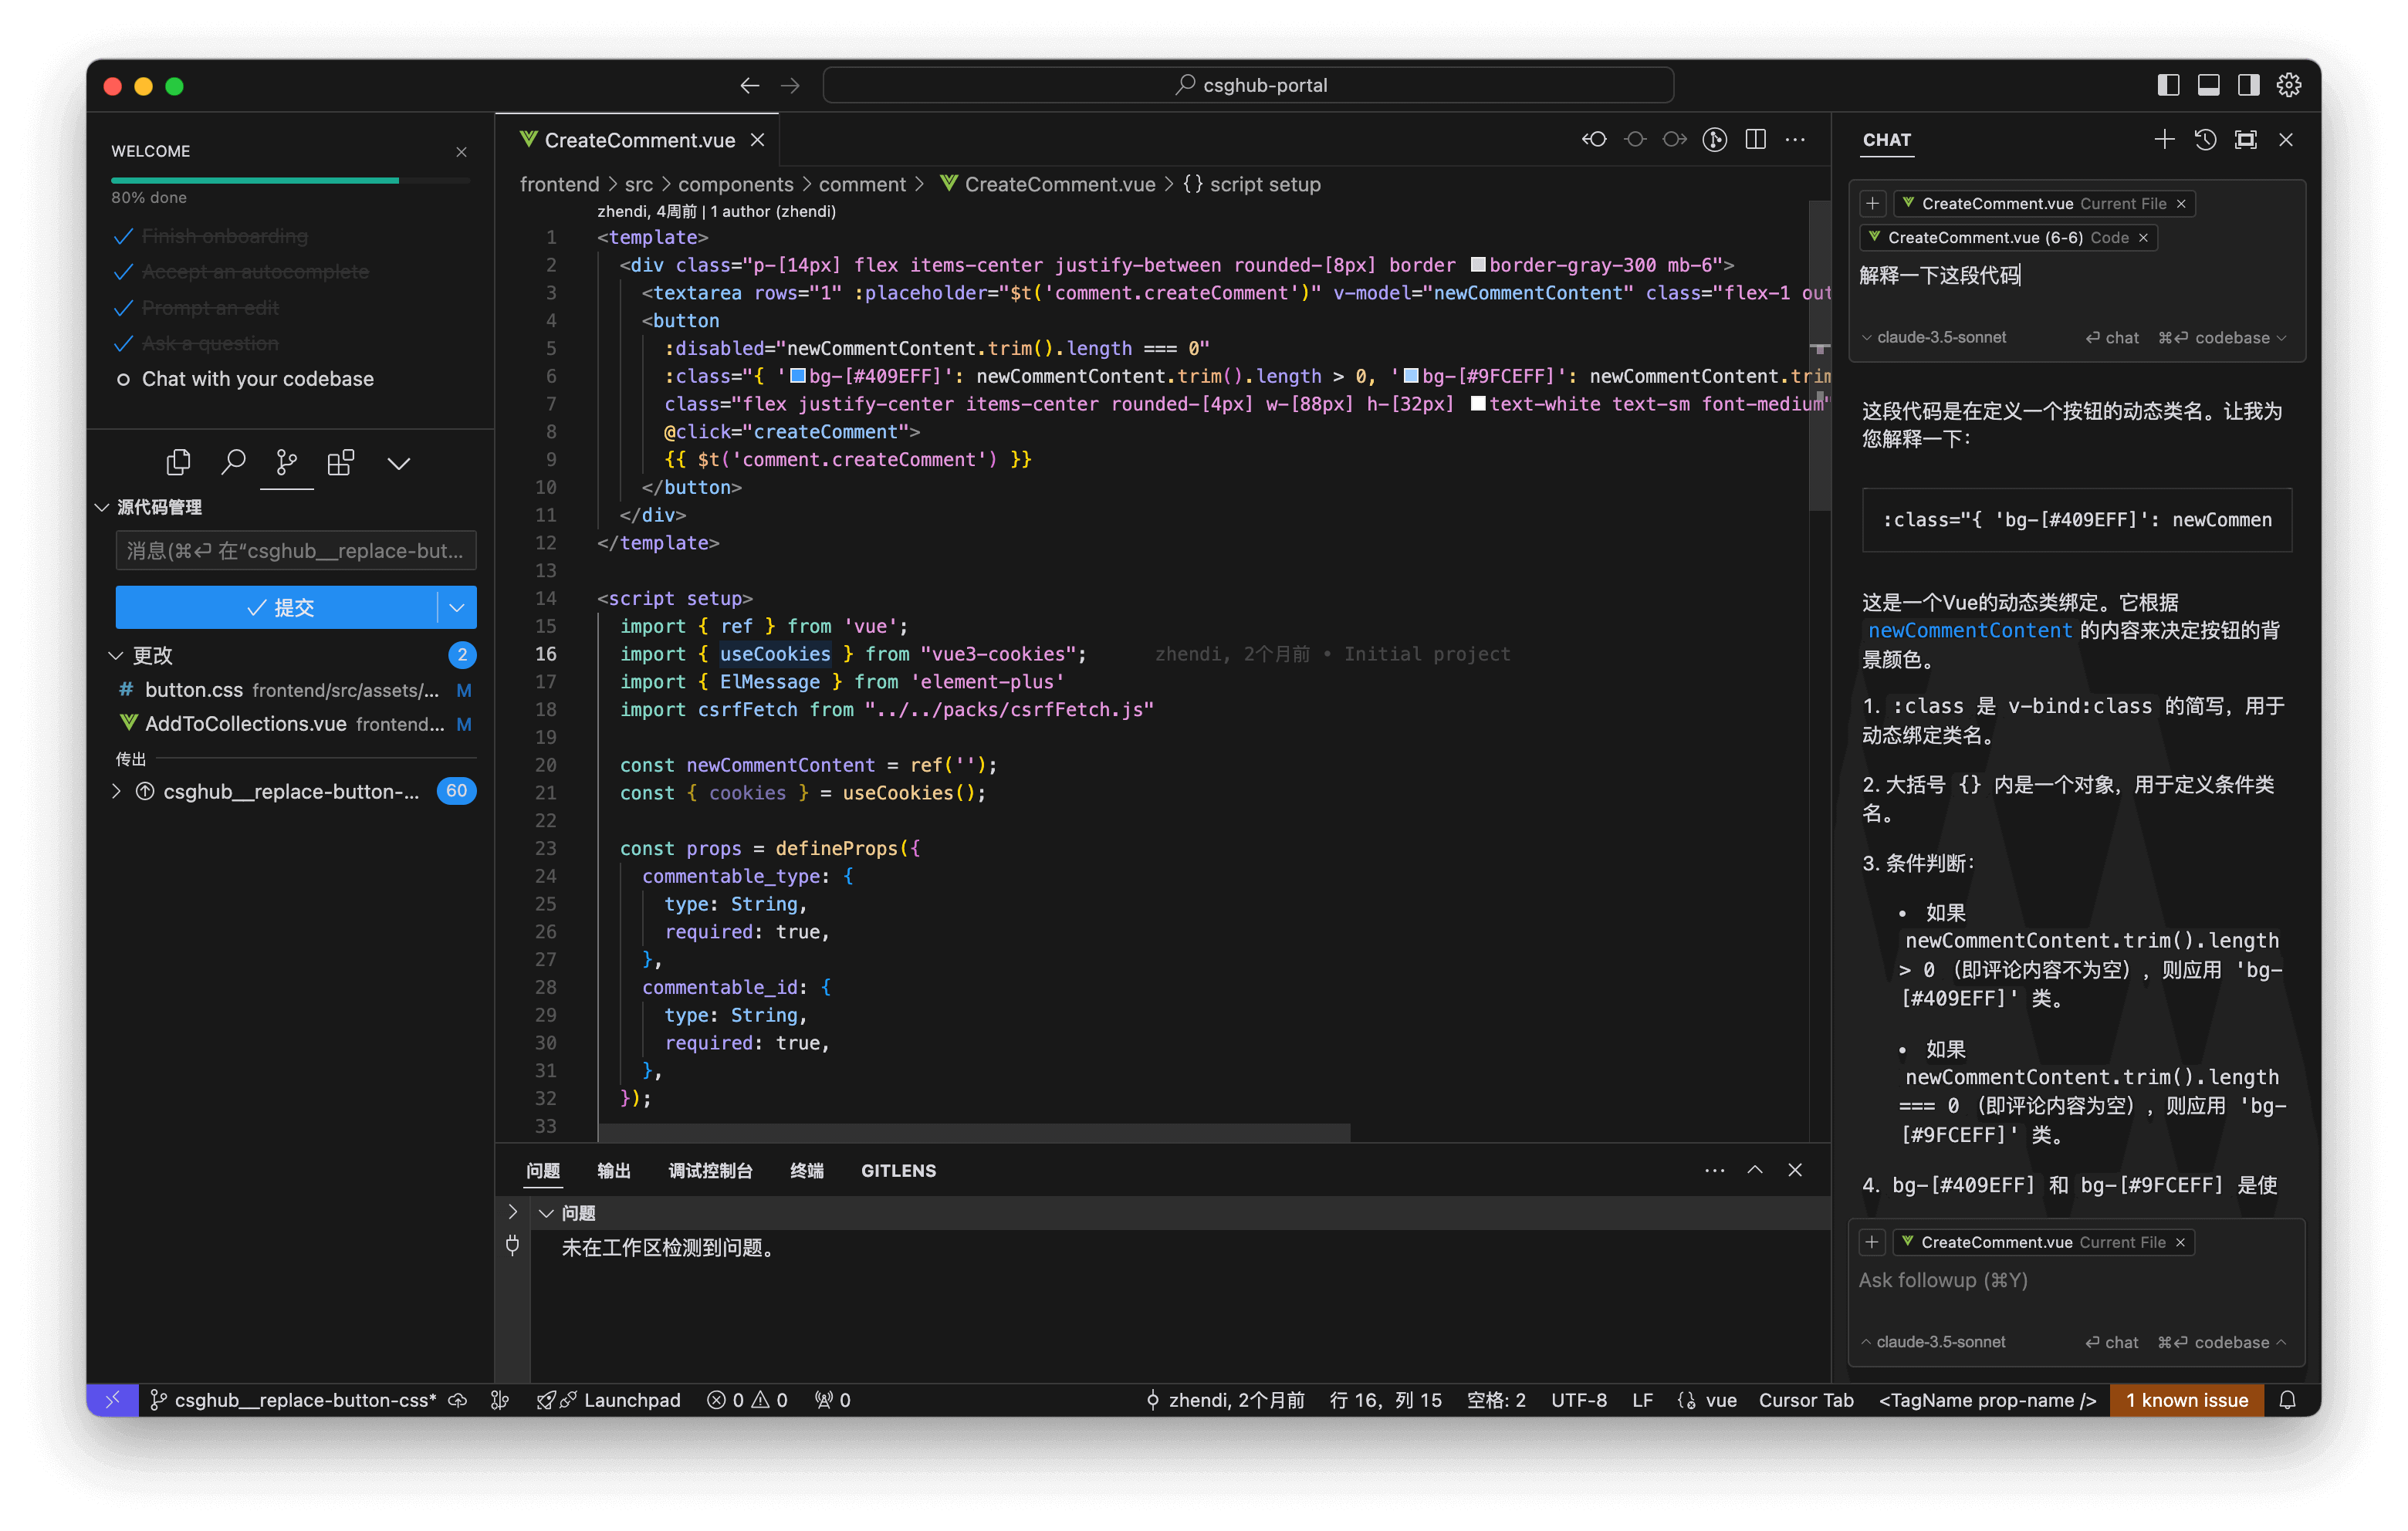Toggle the bottom panel layout icon
Image resolution: width=2408 pixels, height=1531 pixels.
pyautogui.click(x=2208, y=85)
